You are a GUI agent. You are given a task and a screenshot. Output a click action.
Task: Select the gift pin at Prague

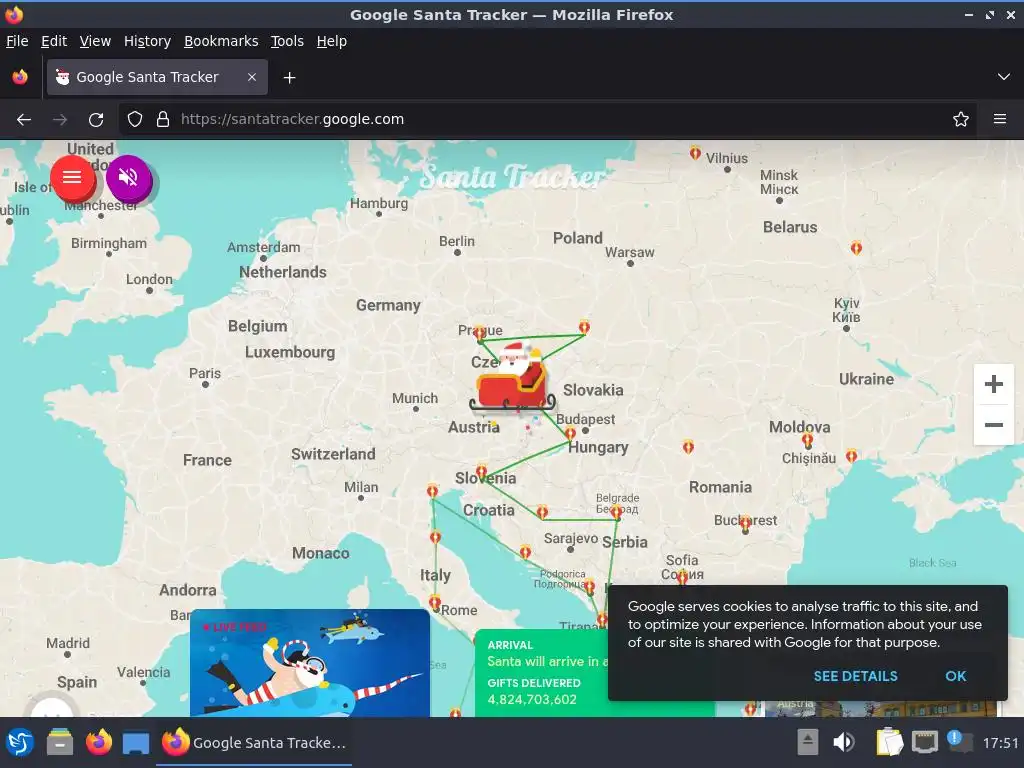pyautogui.click(x=480, y=333)
